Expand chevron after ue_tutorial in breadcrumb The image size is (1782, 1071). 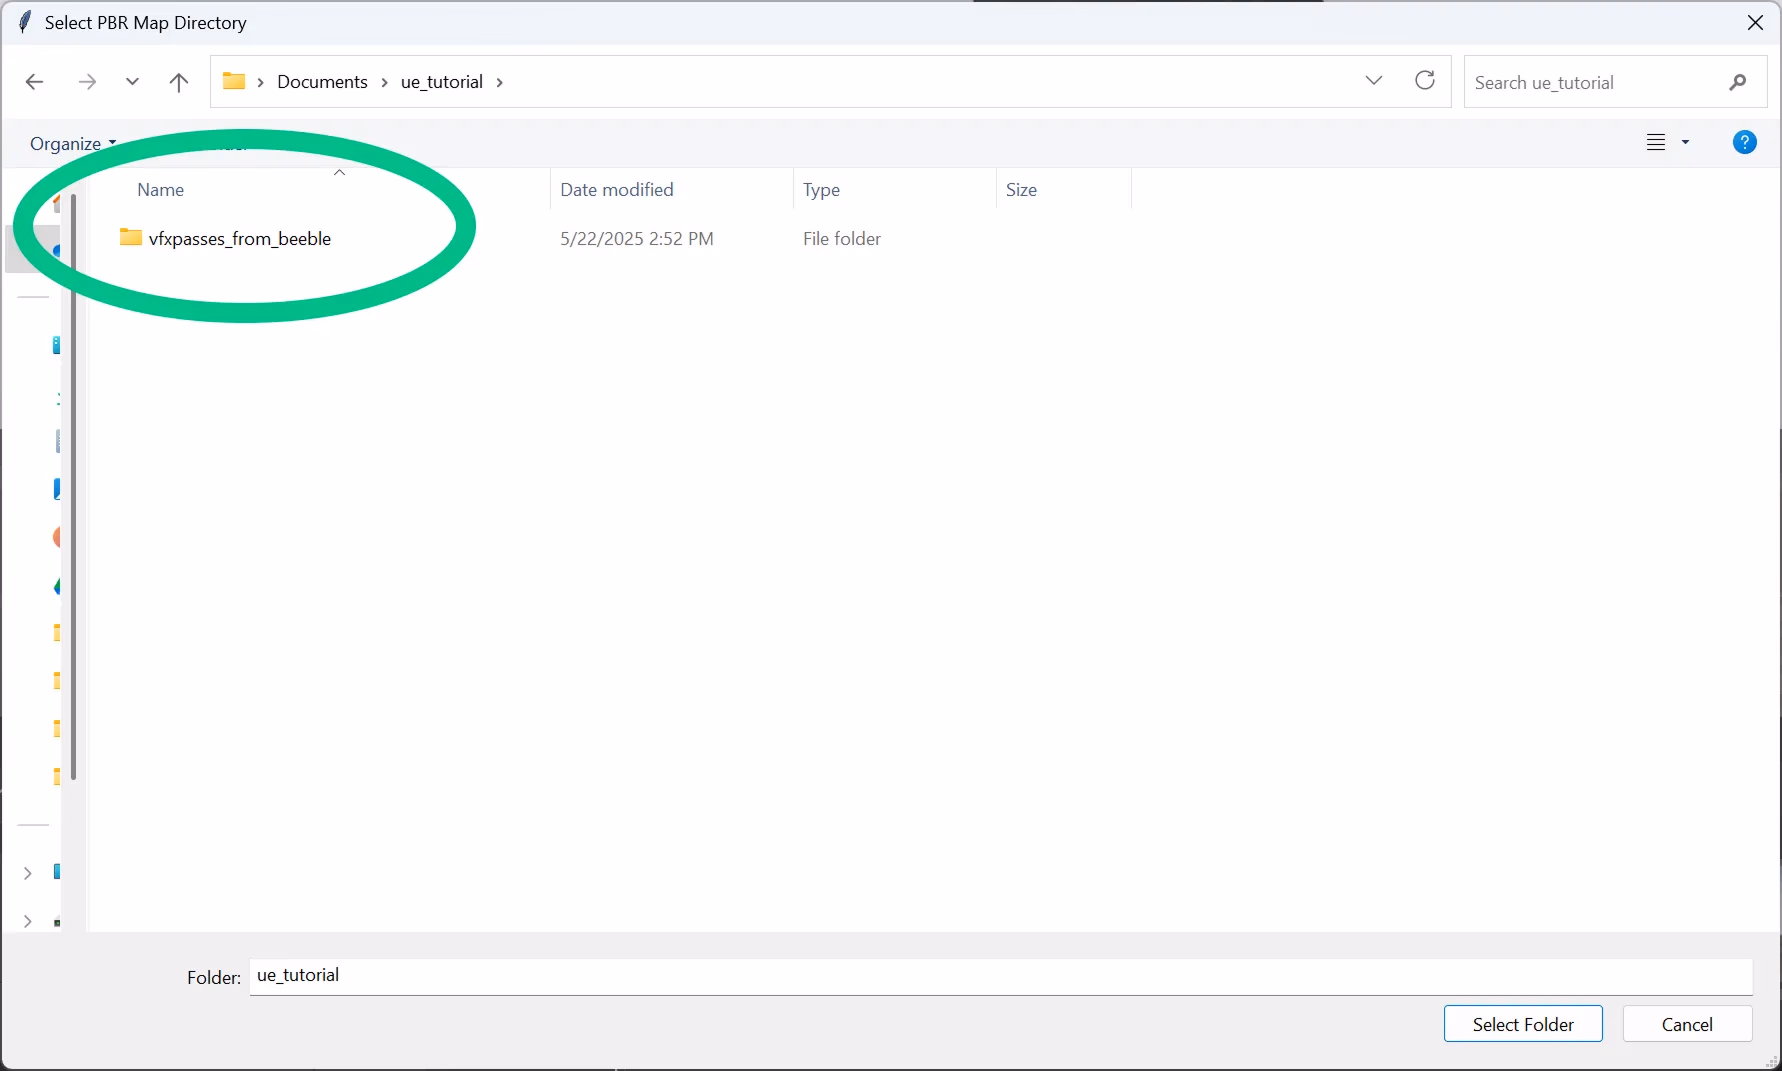click(500, 82)
